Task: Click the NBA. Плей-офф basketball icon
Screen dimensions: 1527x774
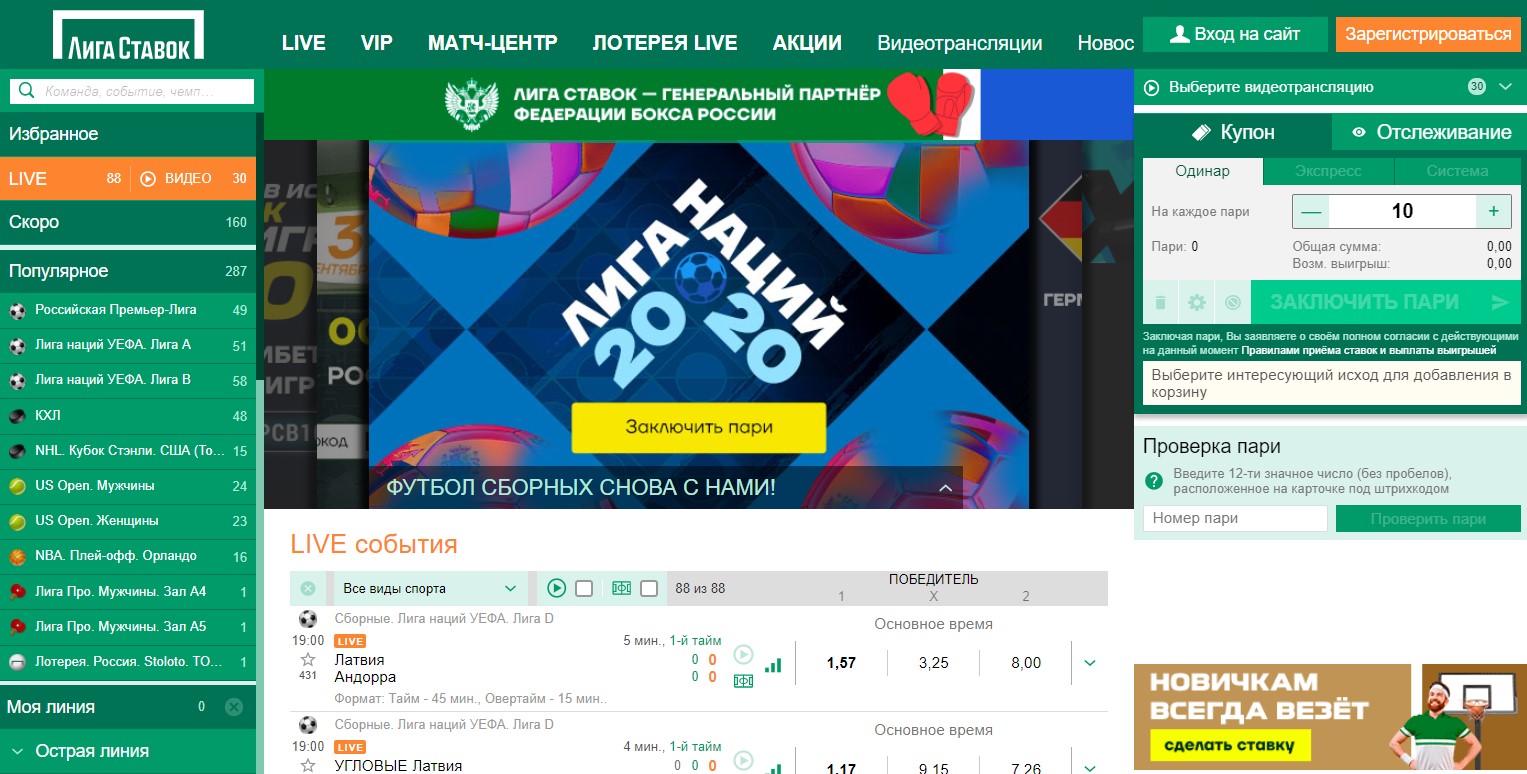Action: point(18,557)
